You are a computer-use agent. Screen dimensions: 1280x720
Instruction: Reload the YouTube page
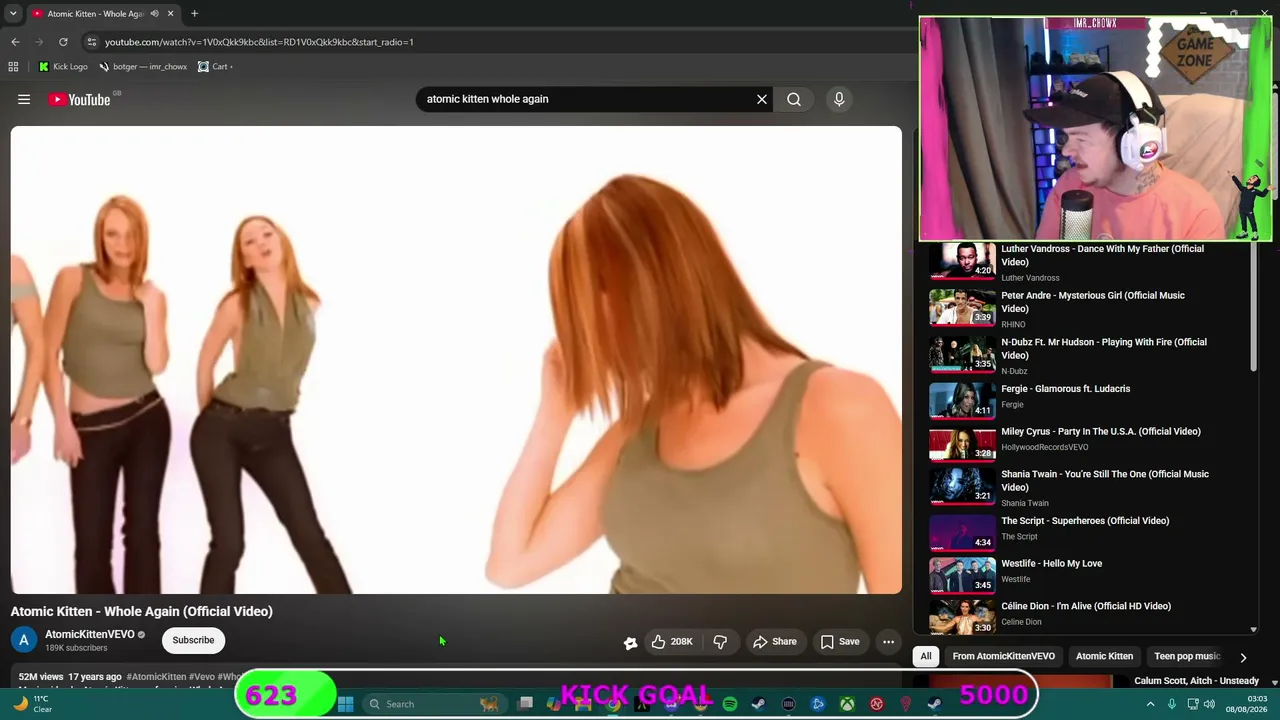pyautogui.click(x=63, y=42)
